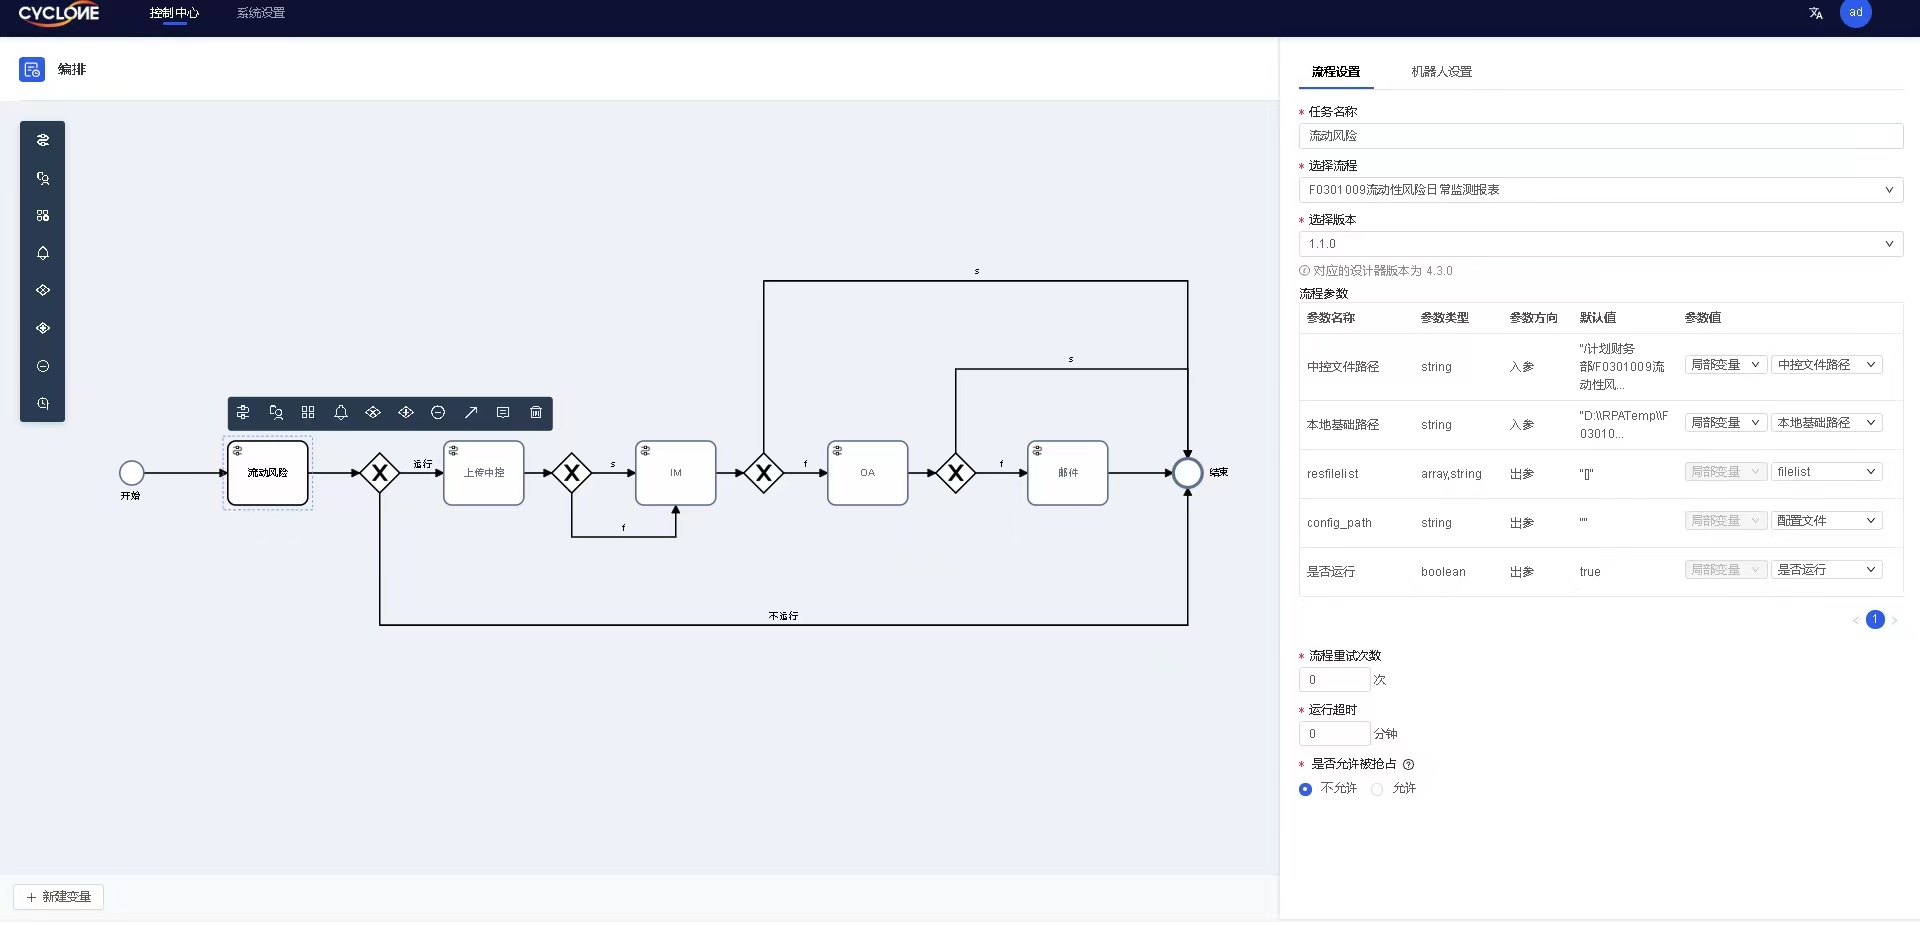Open 系统设置 in top navigation
The height and width of the screenshot is (925, 1920).
[x=261, y=13]
